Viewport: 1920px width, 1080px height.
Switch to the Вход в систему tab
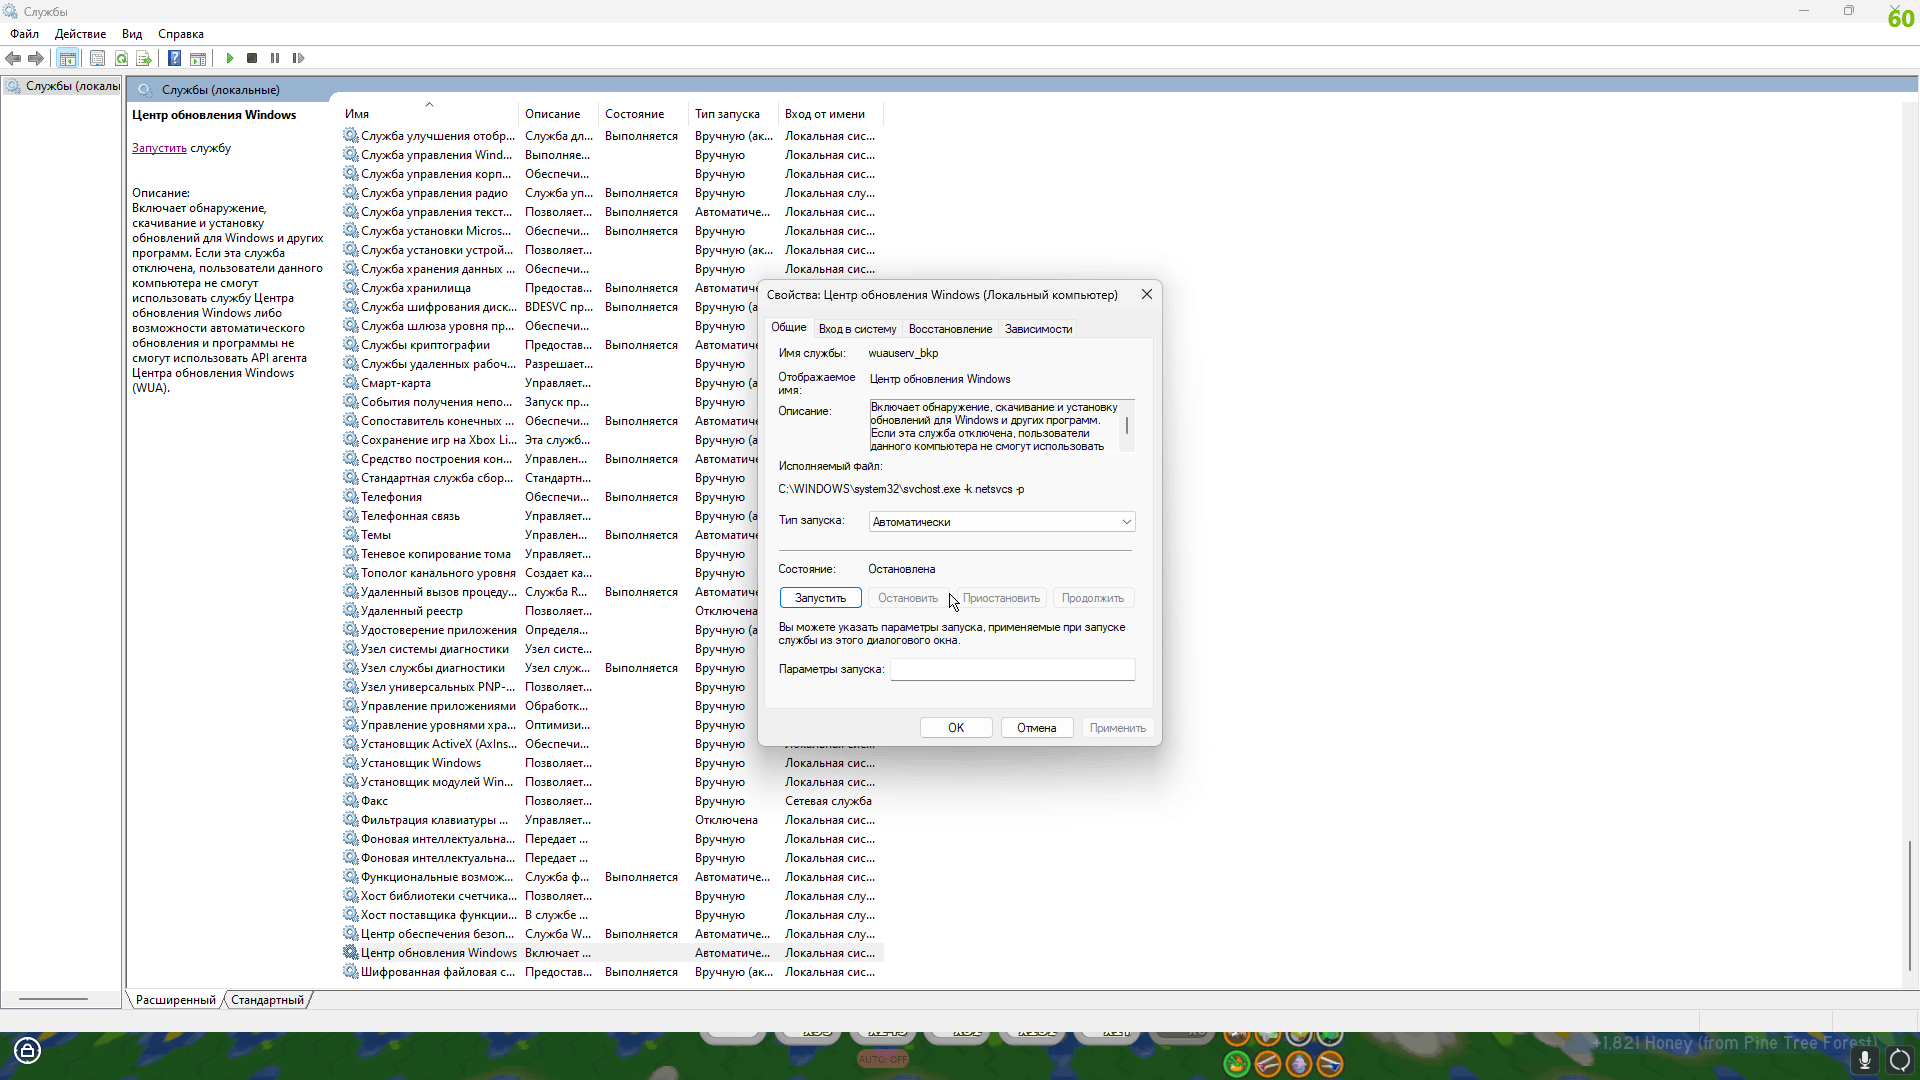click(x=857, y=329)
